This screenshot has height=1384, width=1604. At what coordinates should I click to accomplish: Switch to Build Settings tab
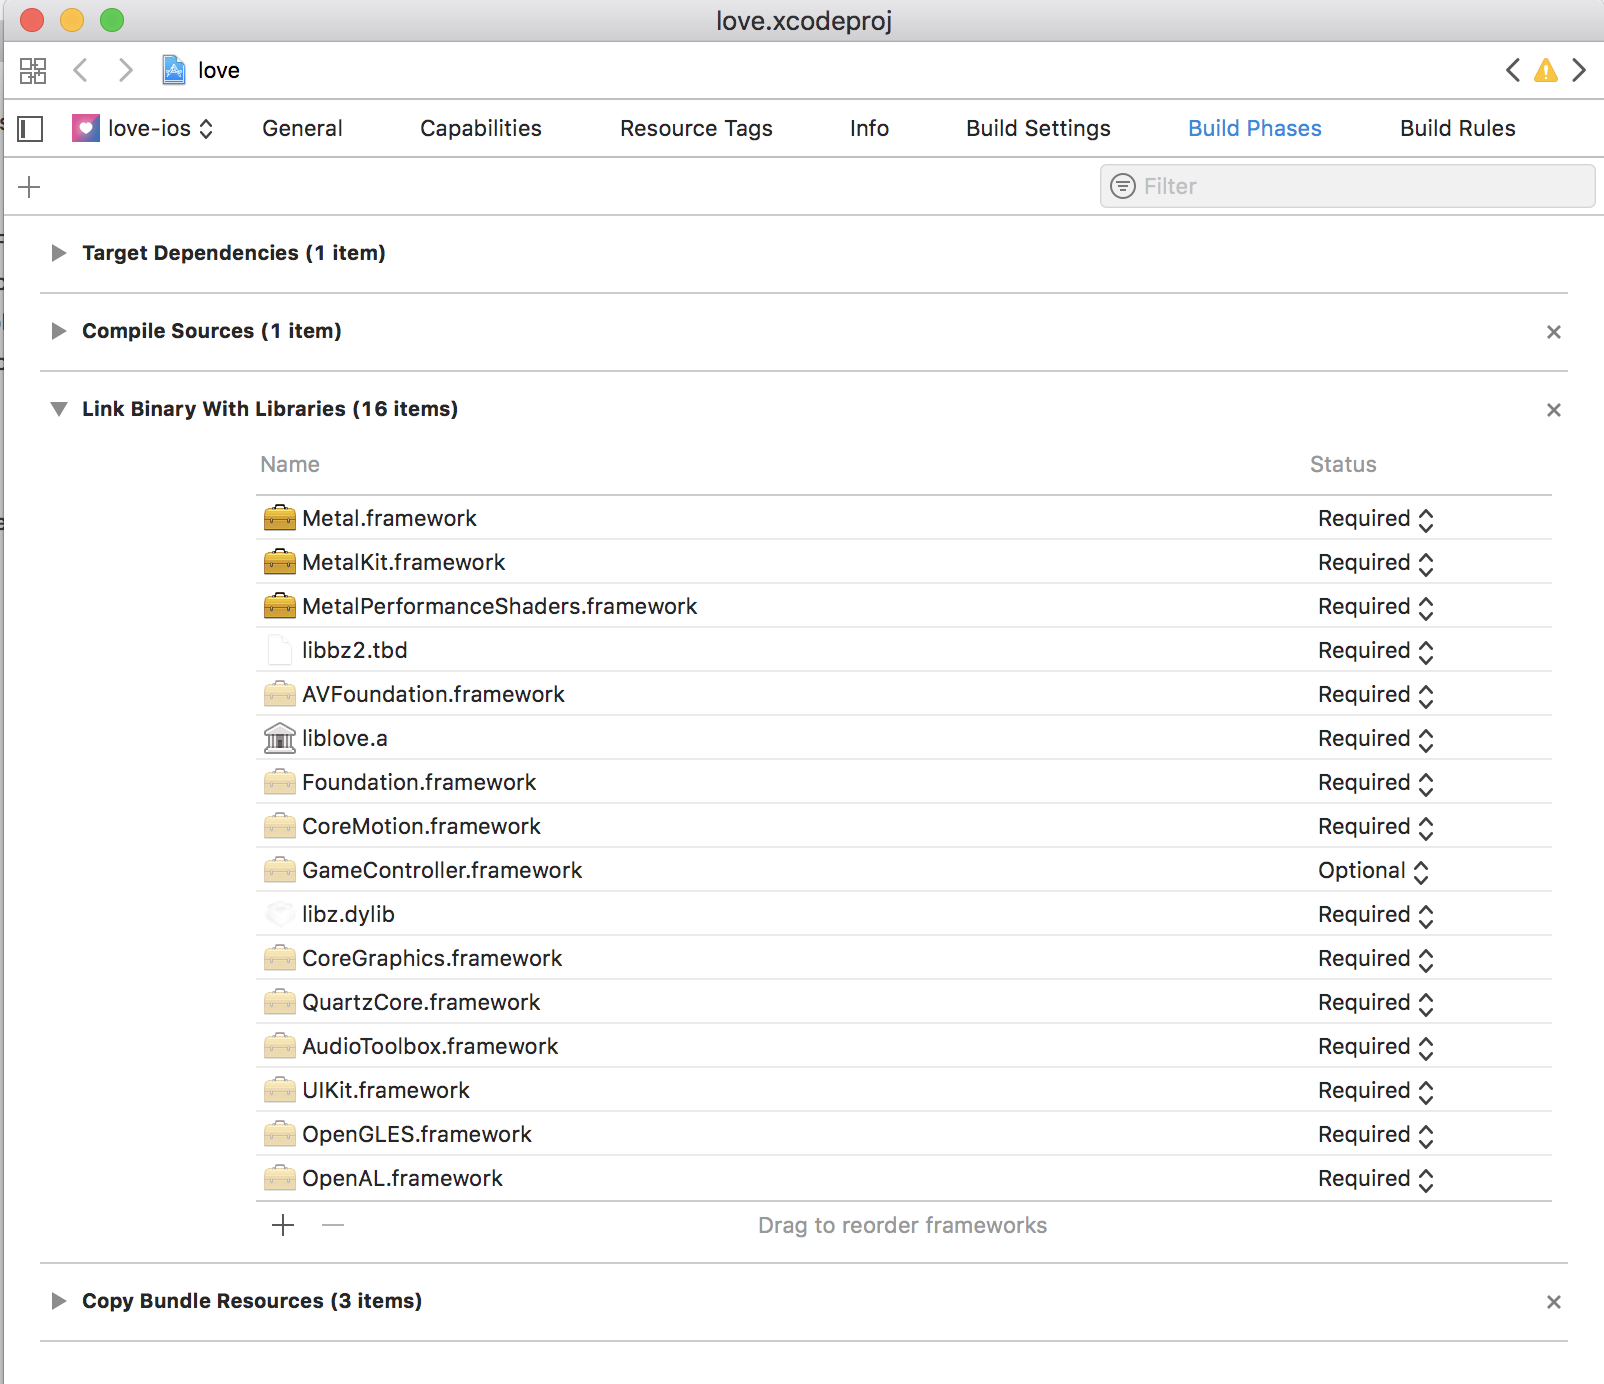(1038, 128)
